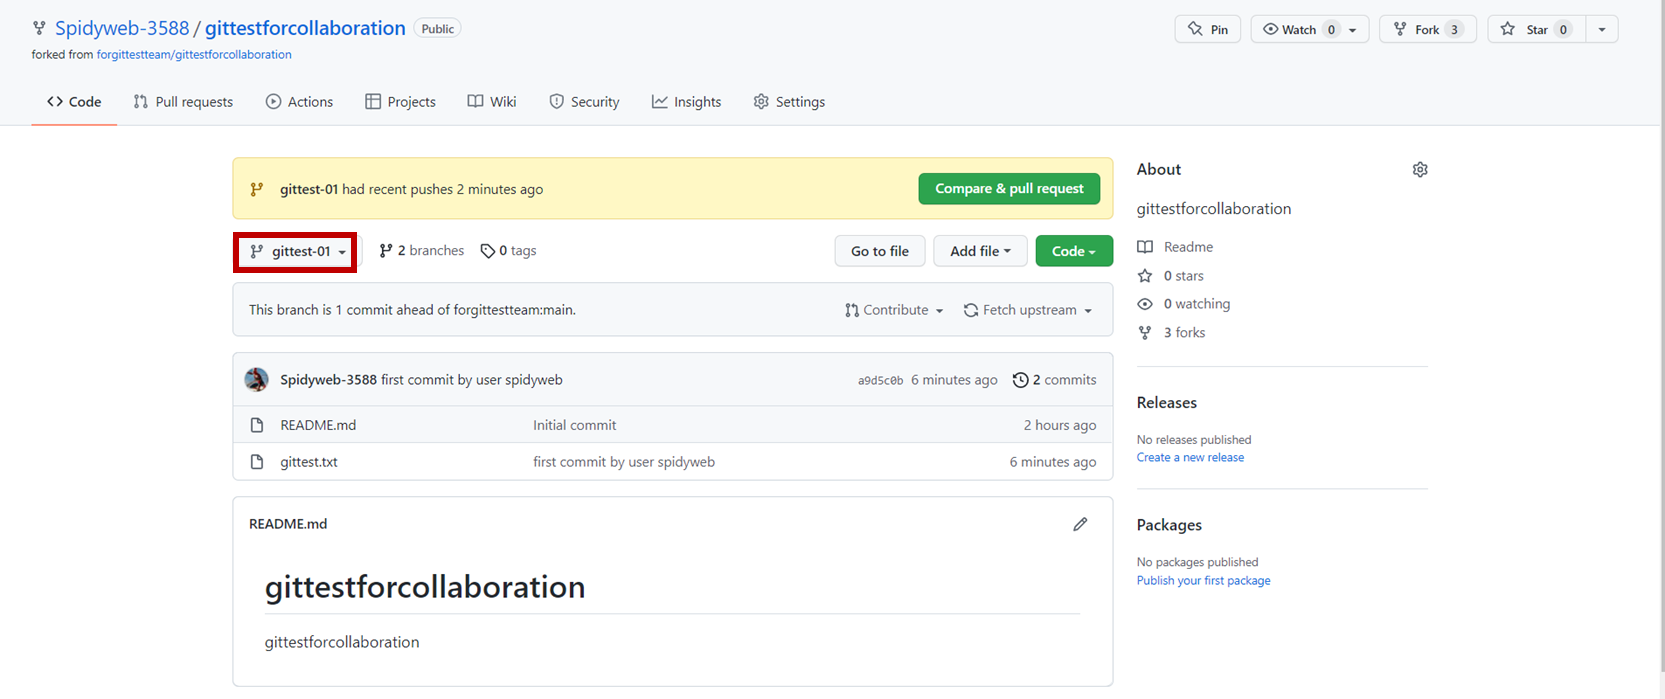Open About settings gear icon
Viewport: 1665px width, 699px height.
1420,170
